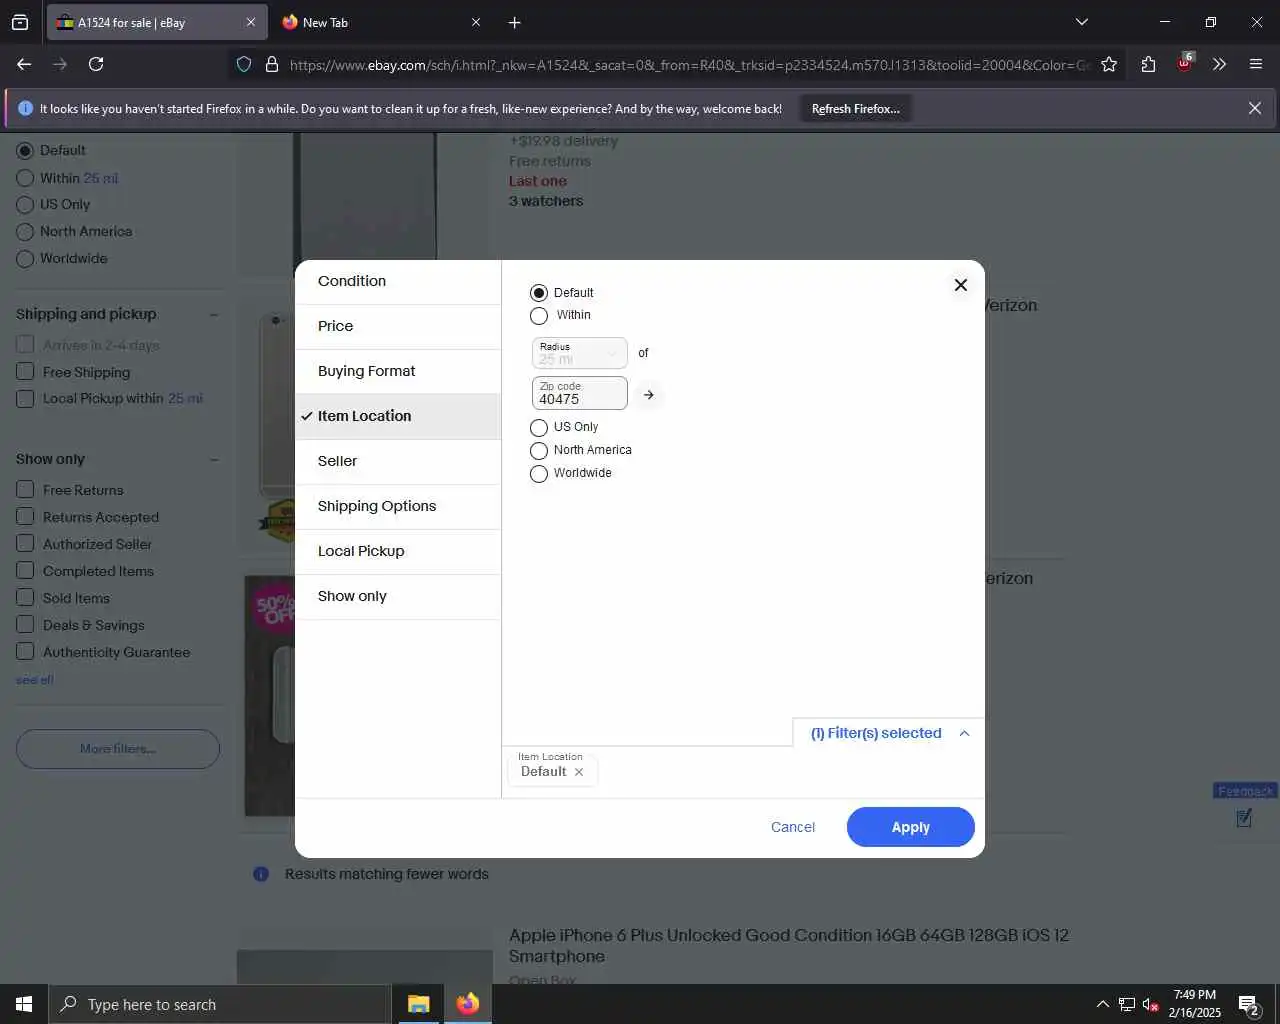Viewport: 1280px width, 1024px height.
Task: Close the A1524 eBay tab
Action: point(250,22)
